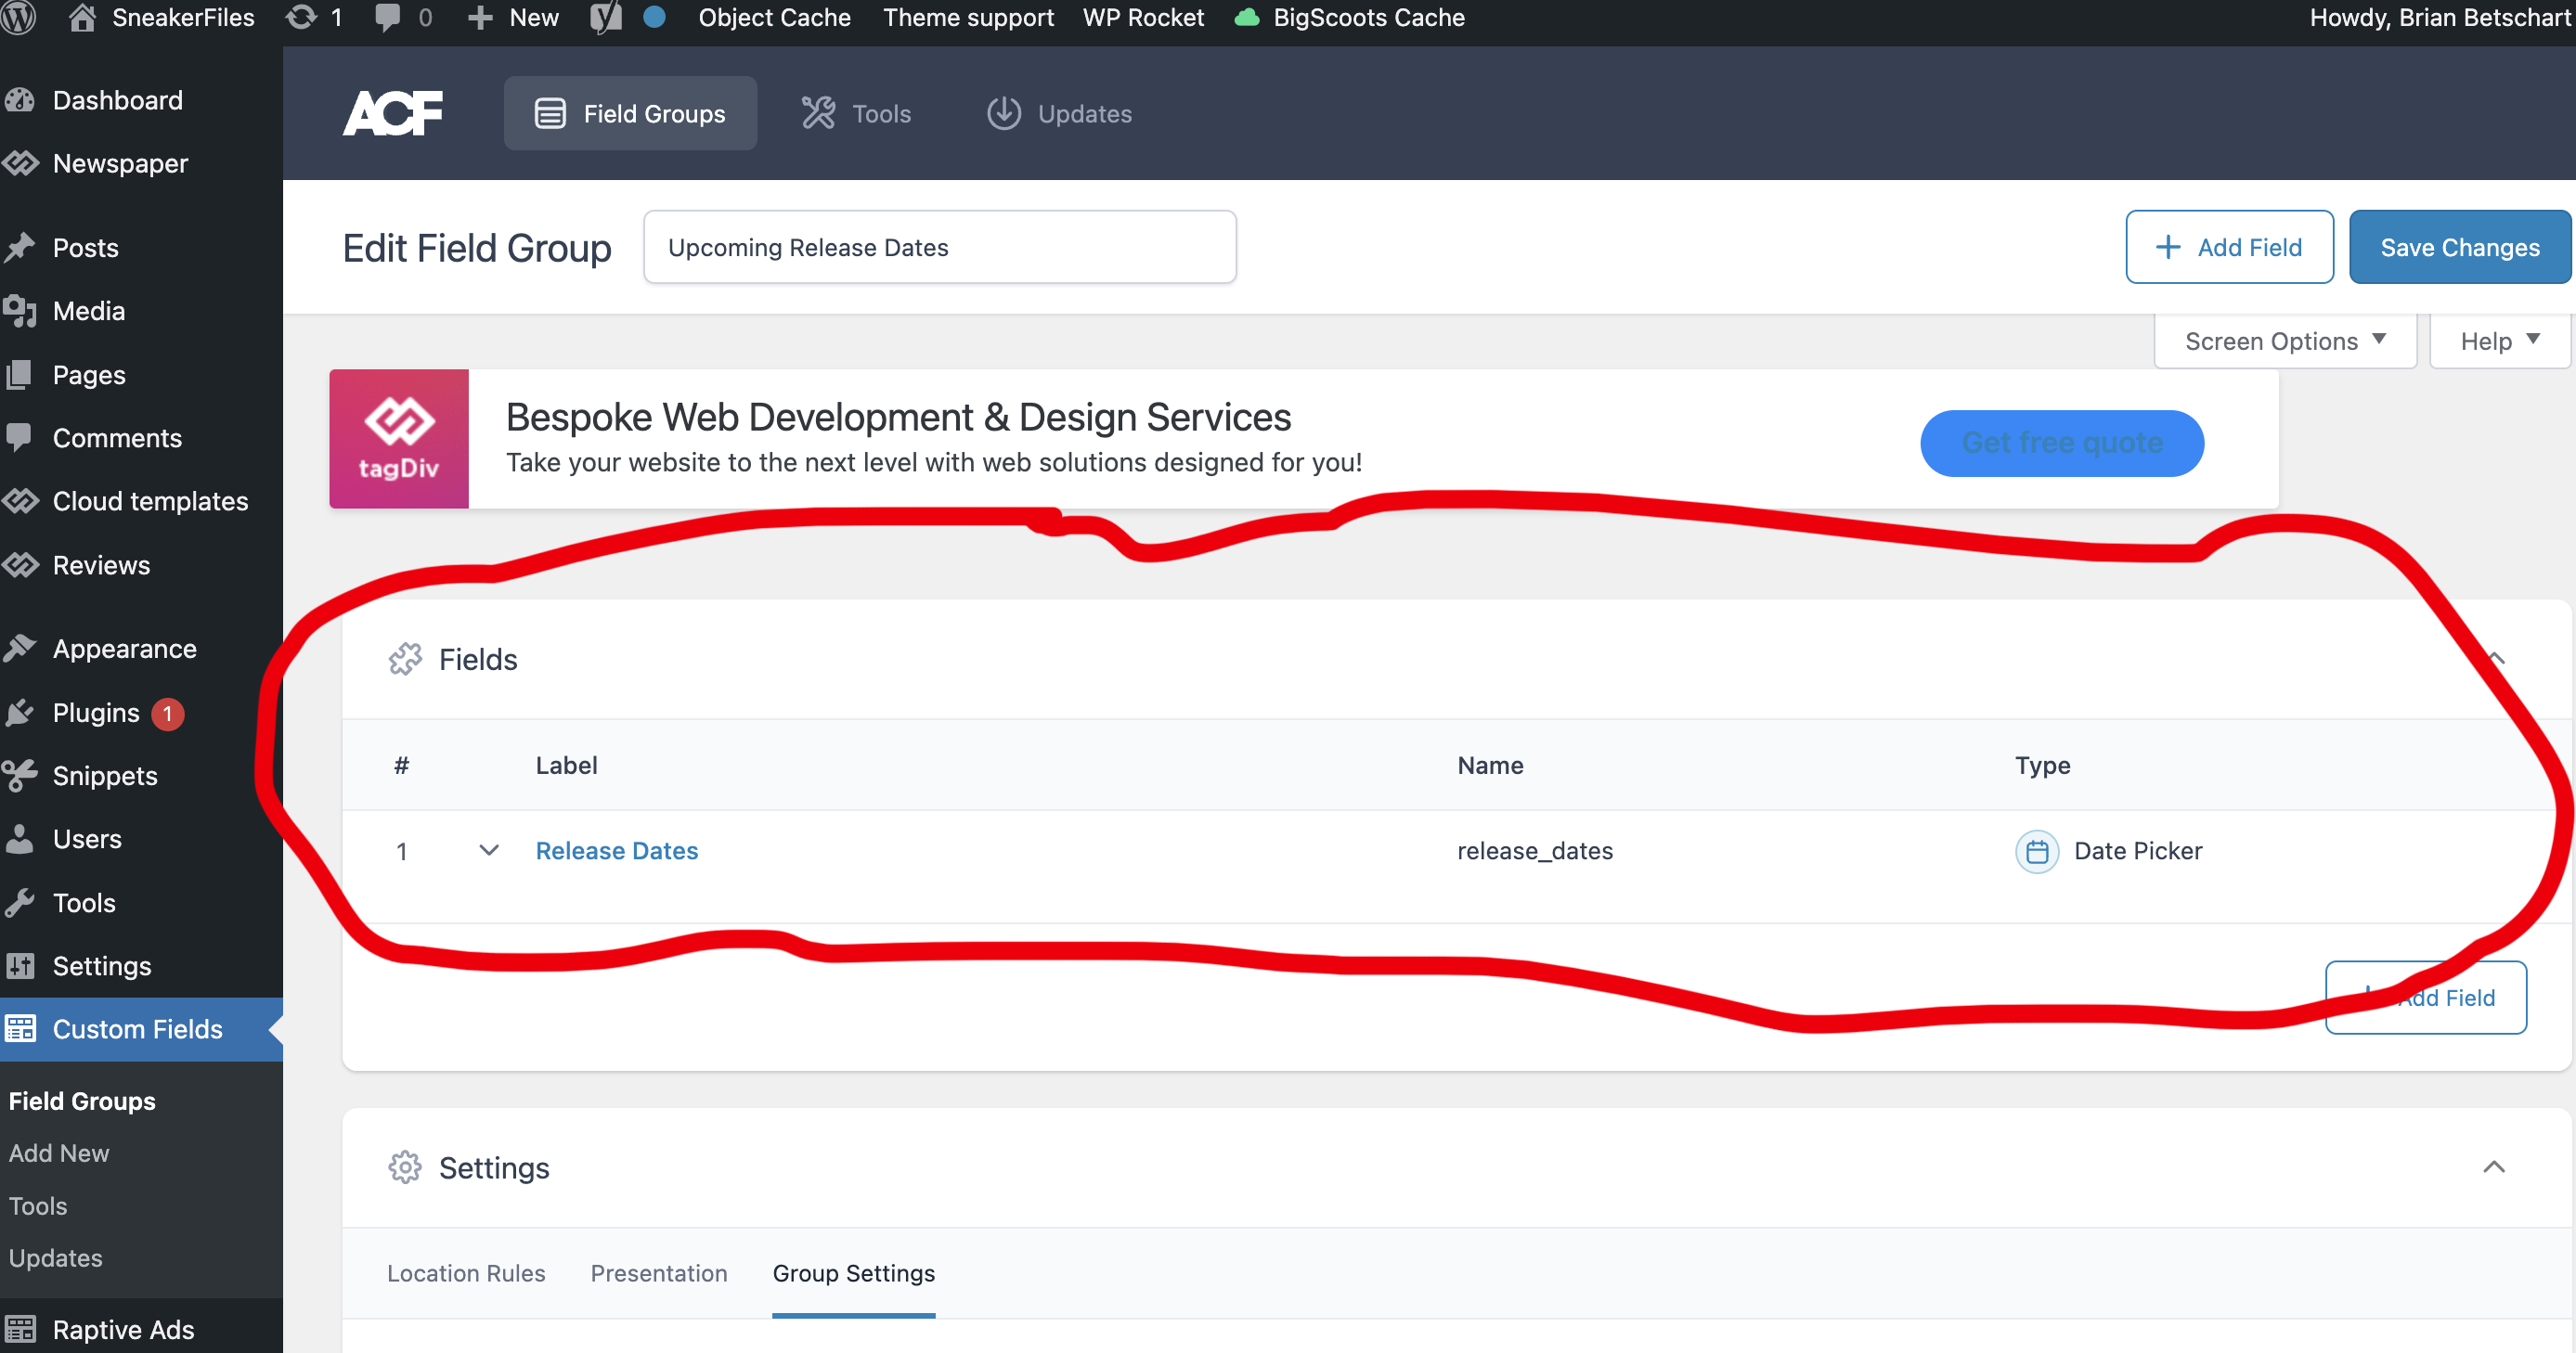Open Field Groups submenu link
Image resolution: width=2576 pixels, height=1353 pixels.
(82, 1101)
